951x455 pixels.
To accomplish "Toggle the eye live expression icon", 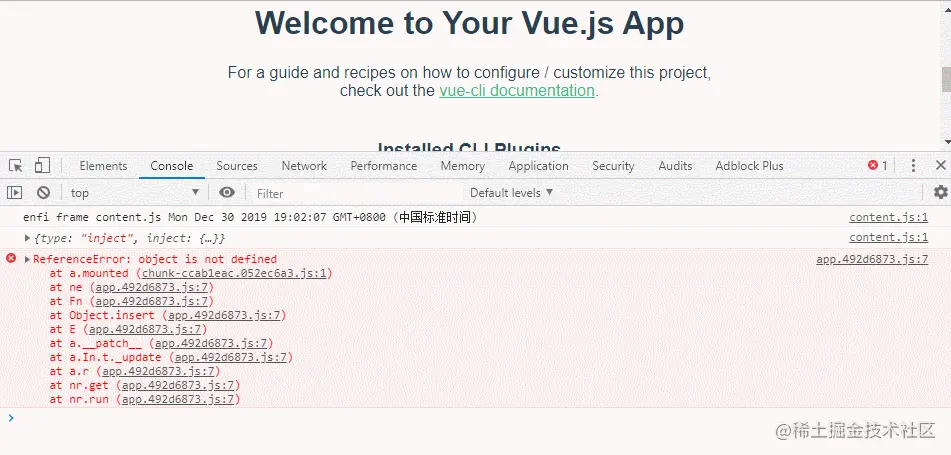I will tap(228, 193).
